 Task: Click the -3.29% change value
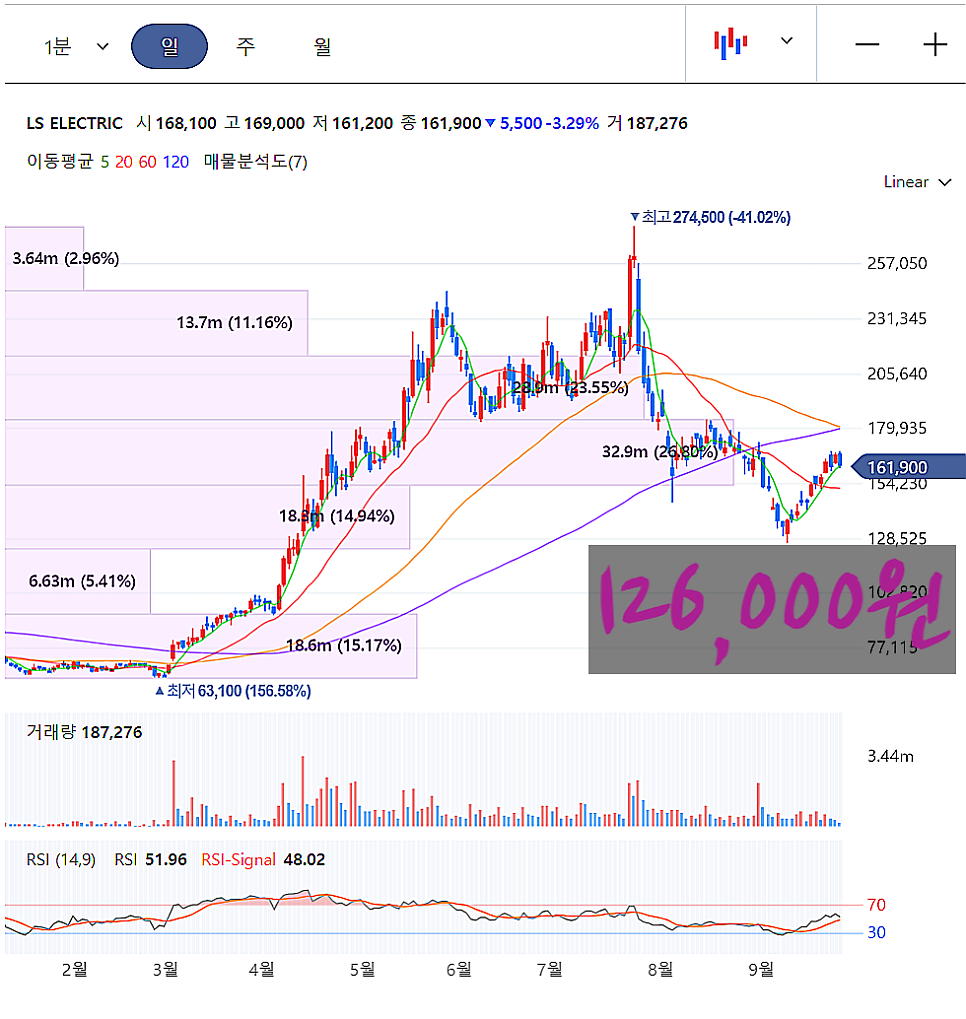click(x=573, y=123)
